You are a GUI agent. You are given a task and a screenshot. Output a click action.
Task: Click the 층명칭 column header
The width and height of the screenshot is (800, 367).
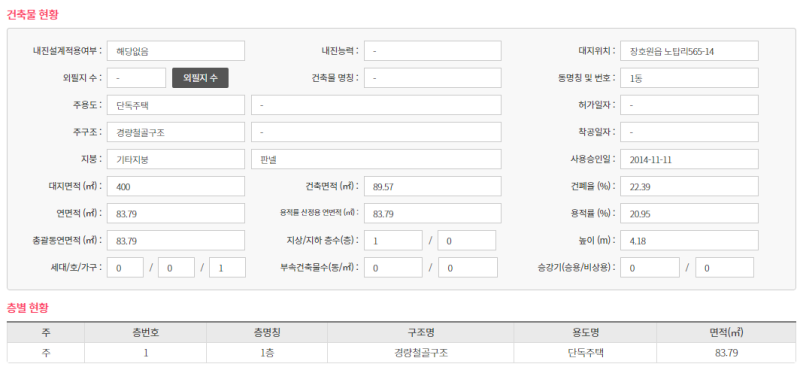coord(267,333)
